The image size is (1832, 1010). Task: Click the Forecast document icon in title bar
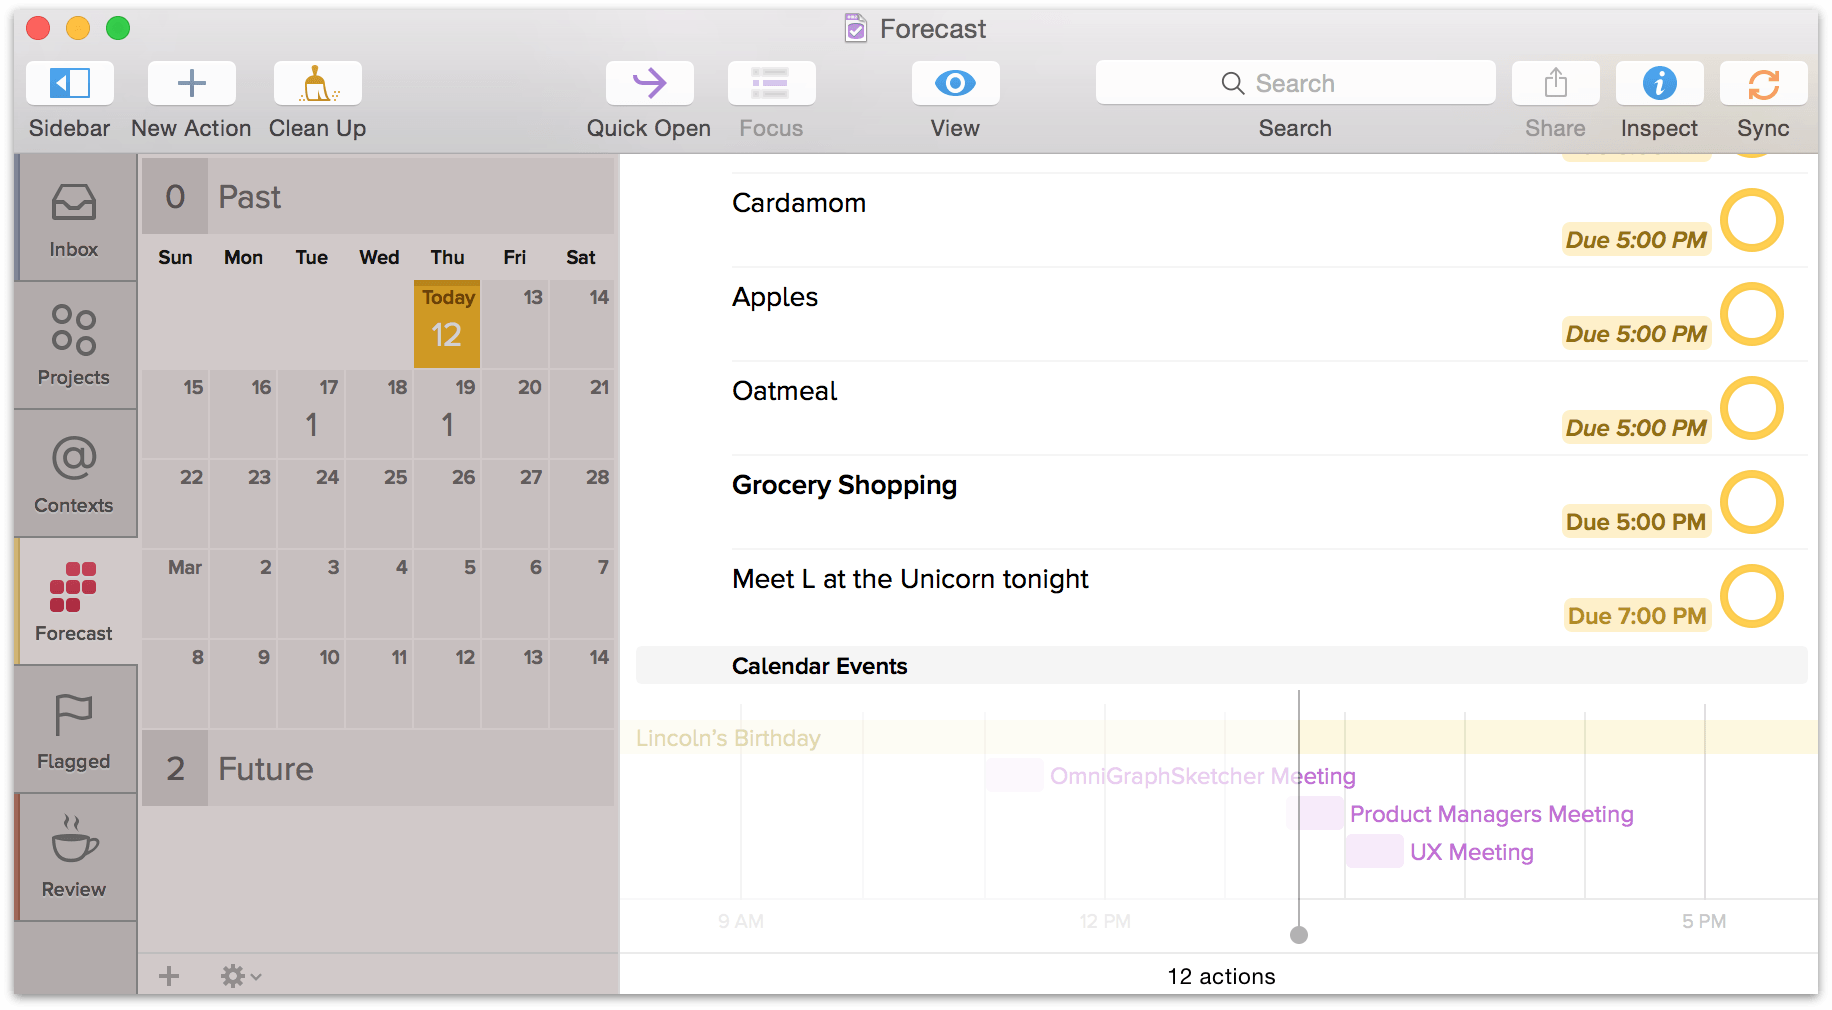tap(856, 28)
